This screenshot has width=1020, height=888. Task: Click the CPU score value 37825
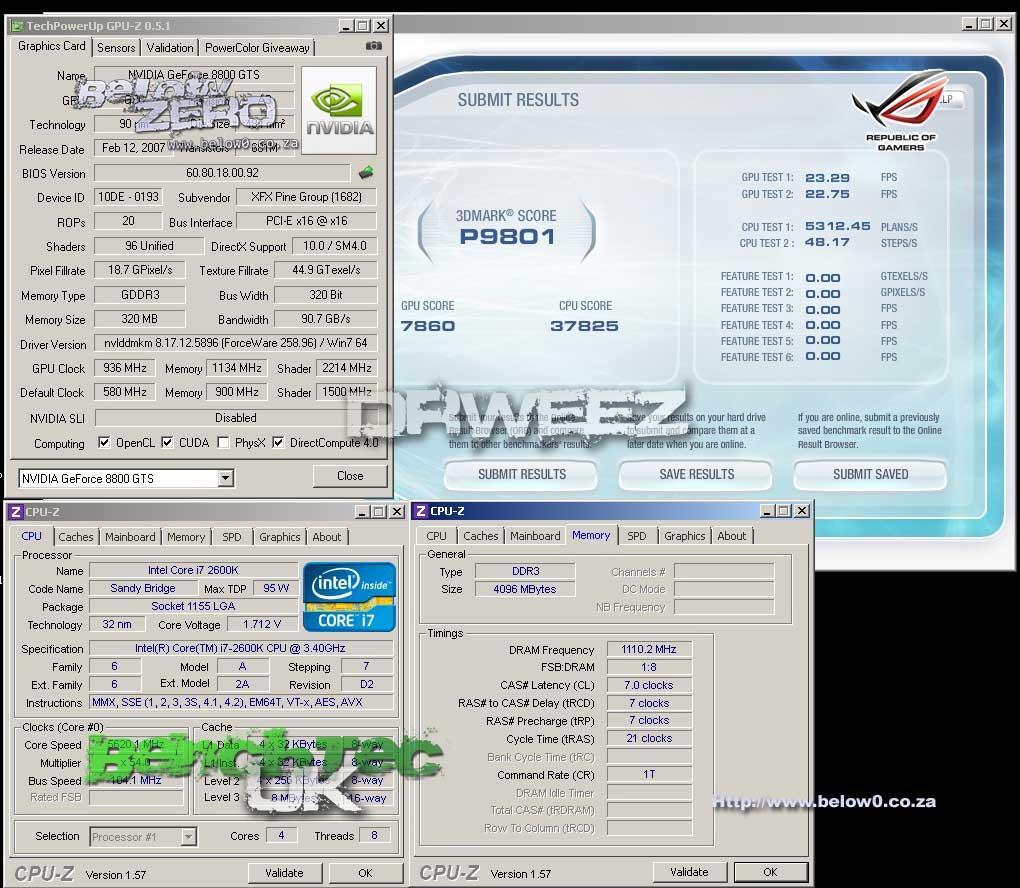point(584,326)
